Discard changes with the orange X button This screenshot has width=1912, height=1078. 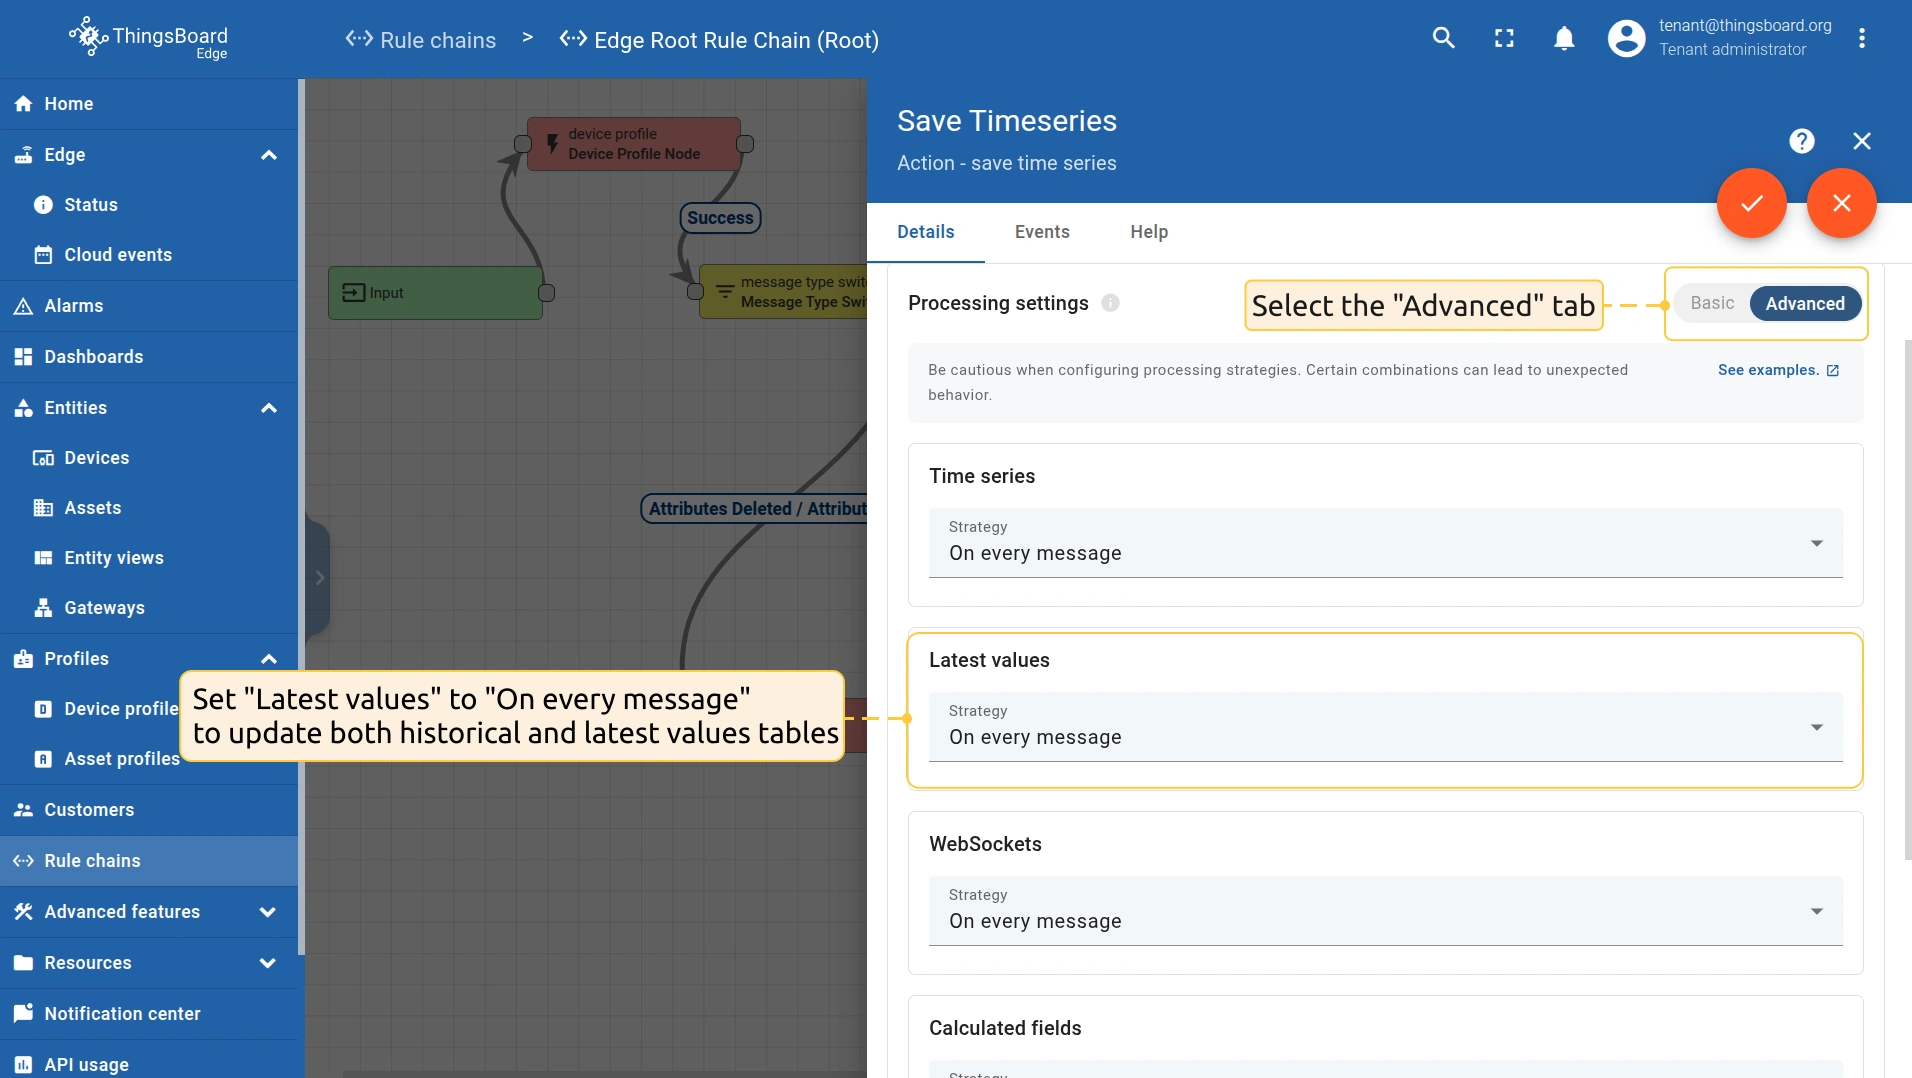pyautogui.click(x=1841, y=203)
